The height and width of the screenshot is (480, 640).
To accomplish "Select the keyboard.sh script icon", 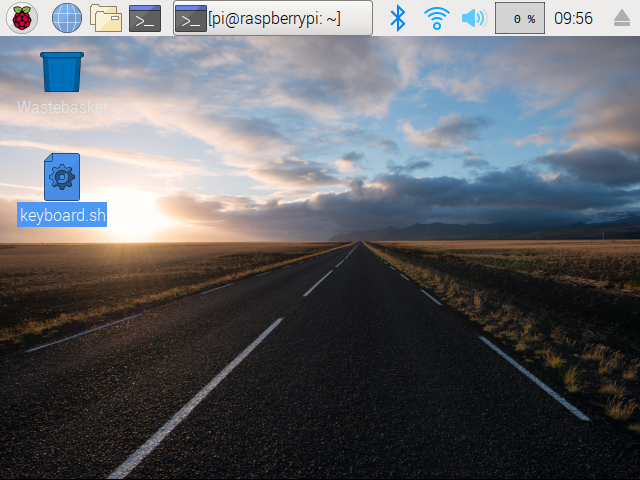I will pos(62,177).
